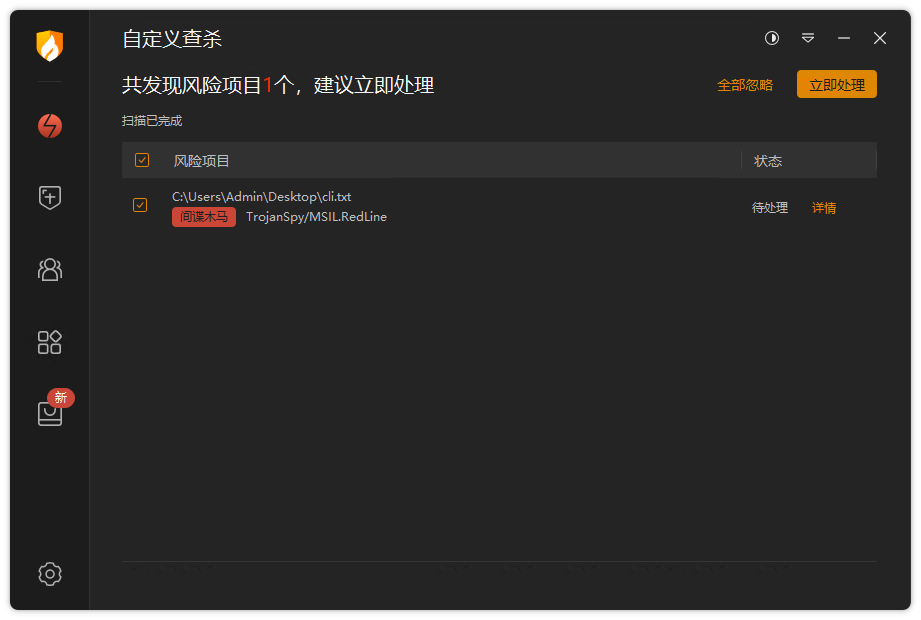Open the protection center shield icon
Image resolution: width=921 pixels, height=620 pixels.
[x=49, y=198]
